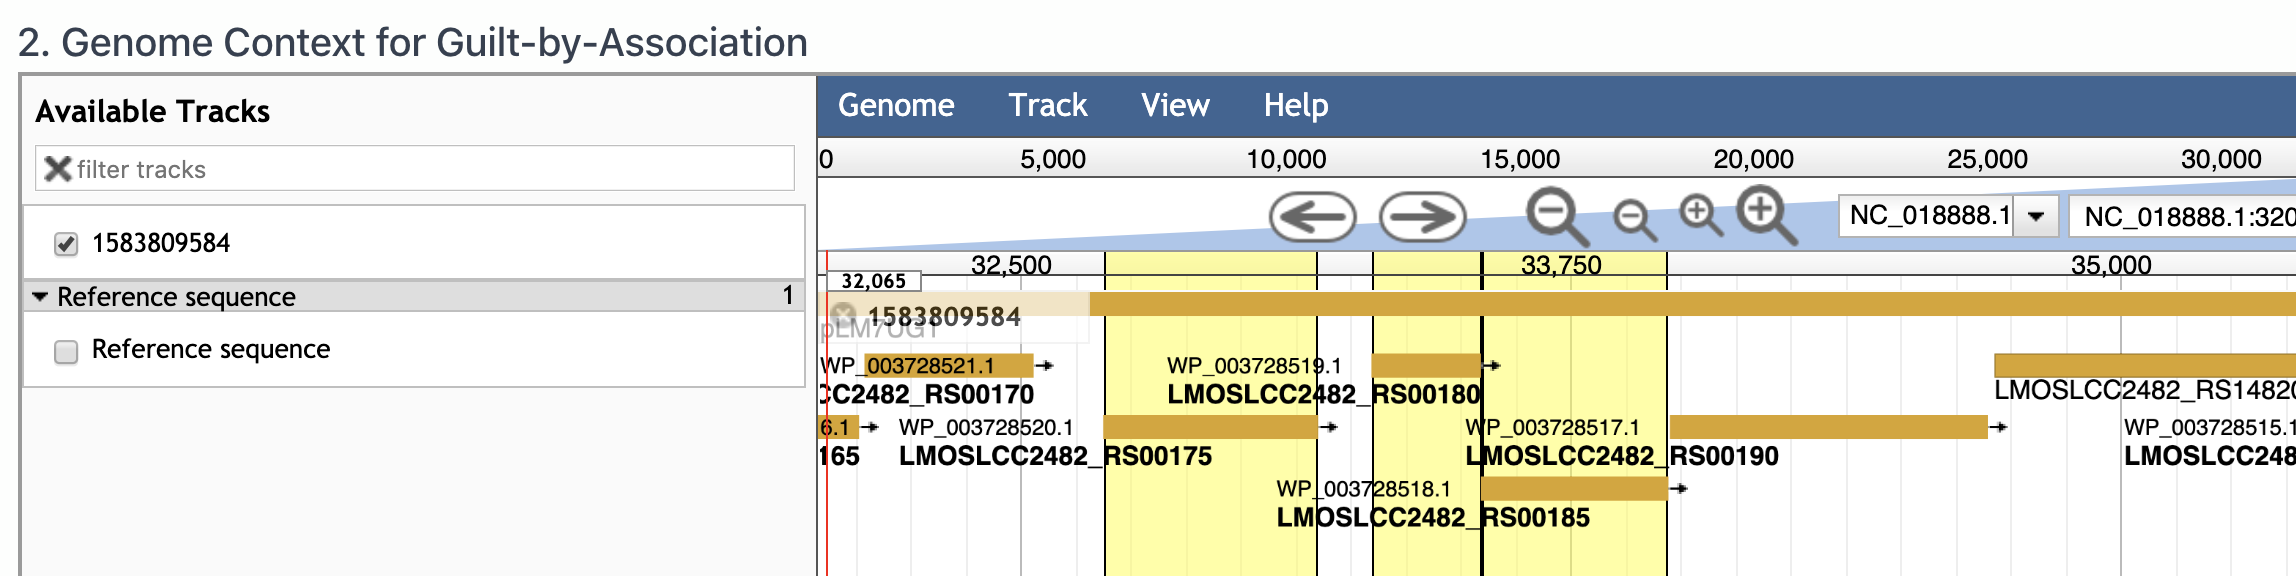Image resolution: width=2296 pixels, height=576 pixels.
Task: Clear the filter tracks field with X icon
Action: [58, 169]
